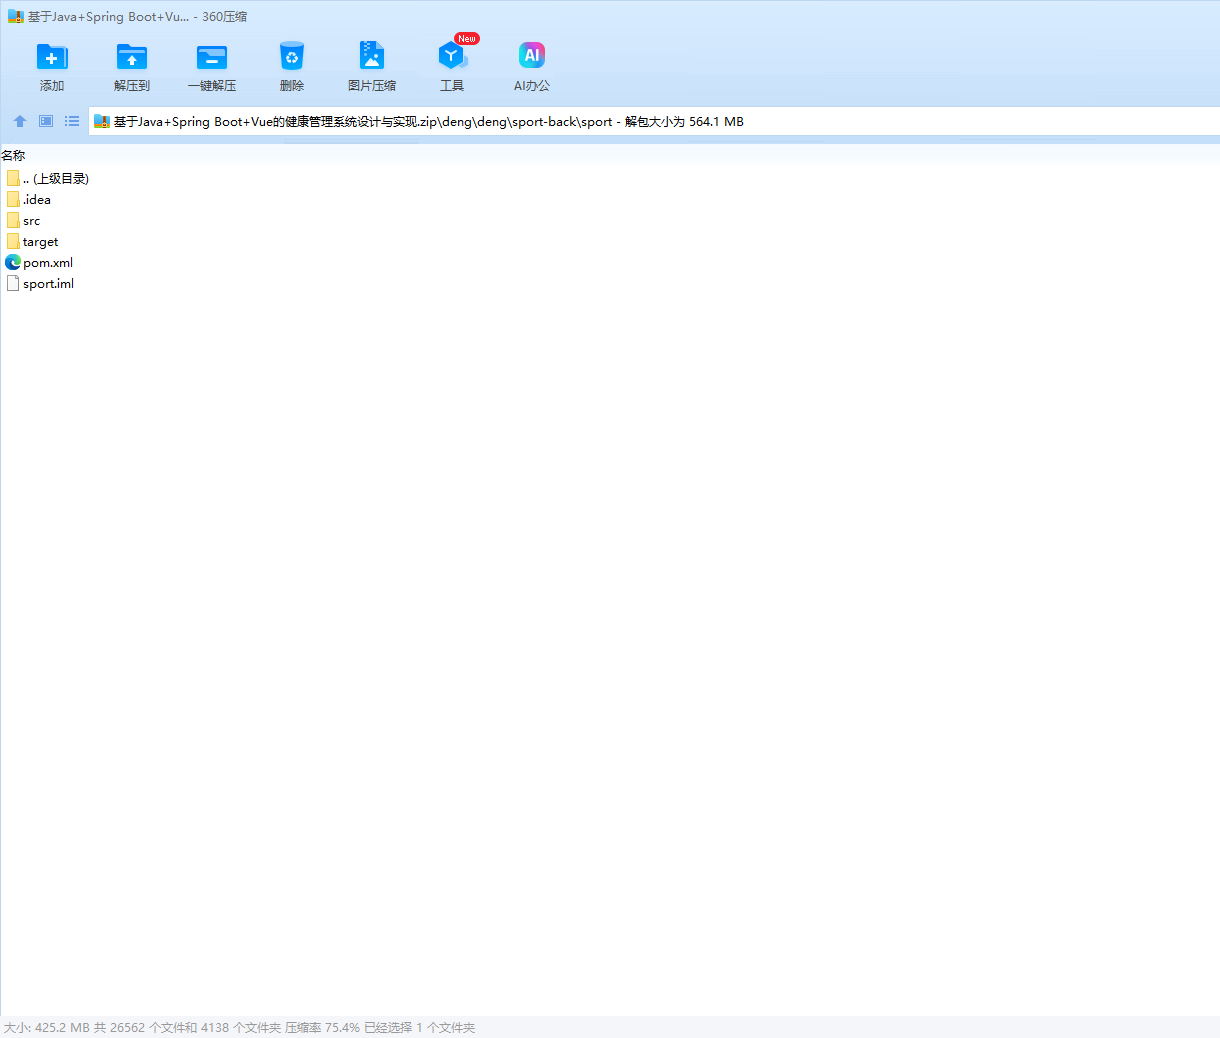This screenshot has height=1038, width=1220.
Task: Select the 'sport.iml' file name
Action: (49, 284)
